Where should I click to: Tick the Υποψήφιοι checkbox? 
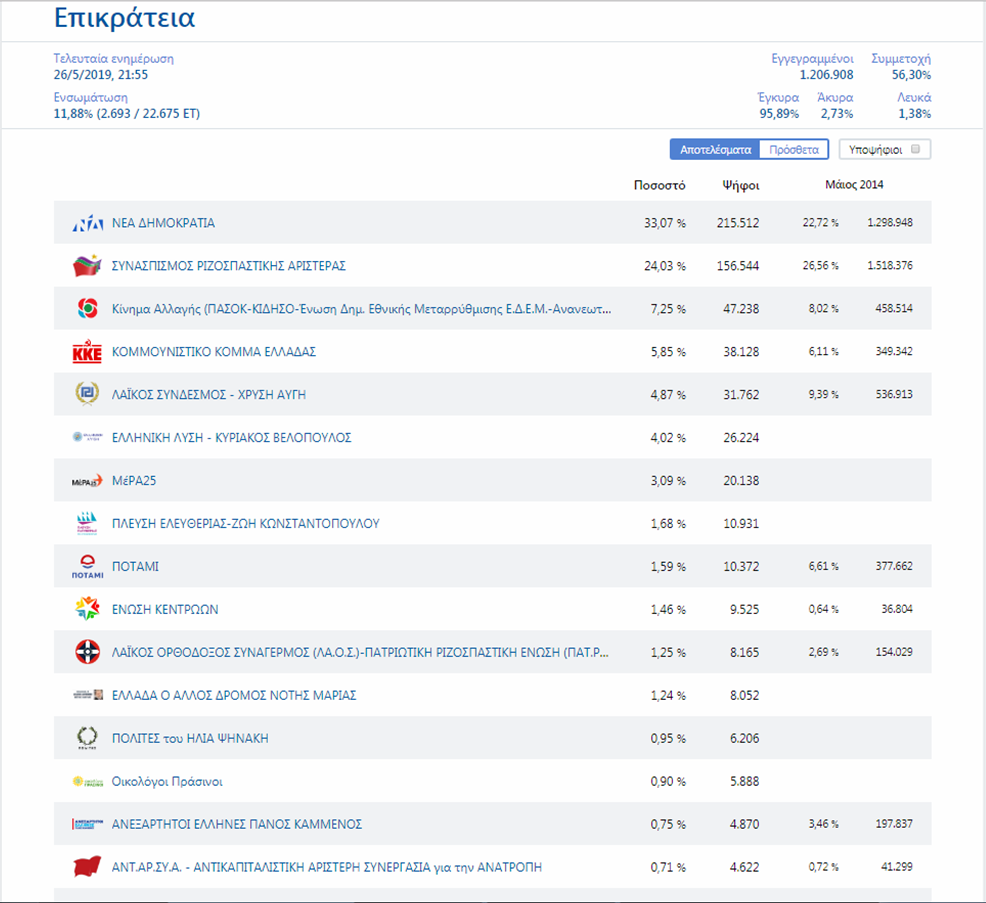pyautogui.click(x=916, y=149)
